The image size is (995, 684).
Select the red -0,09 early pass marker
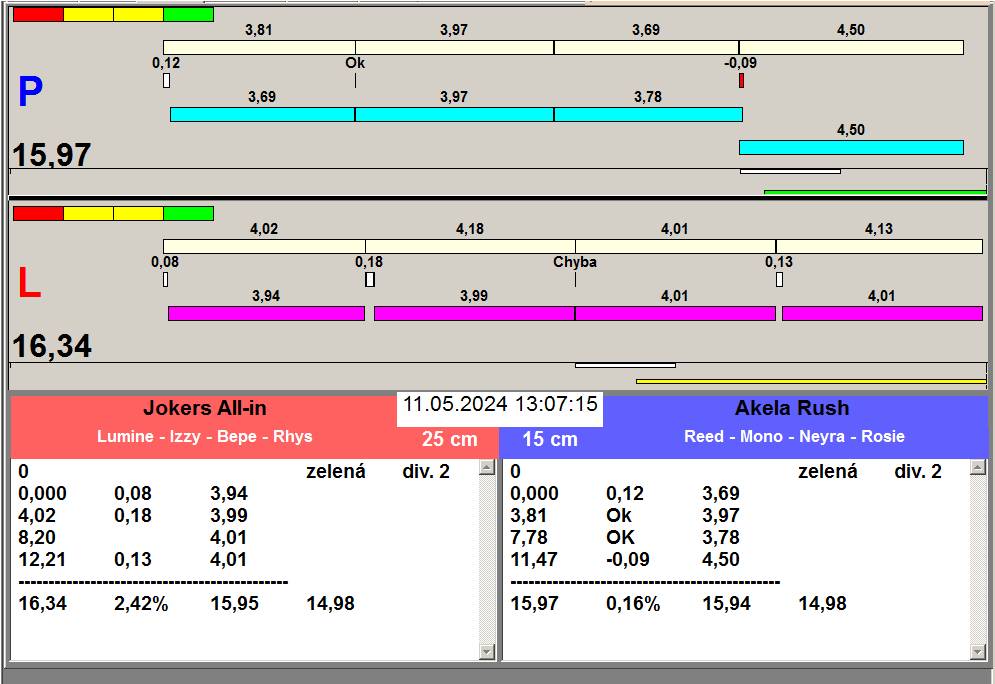[741, 80]
